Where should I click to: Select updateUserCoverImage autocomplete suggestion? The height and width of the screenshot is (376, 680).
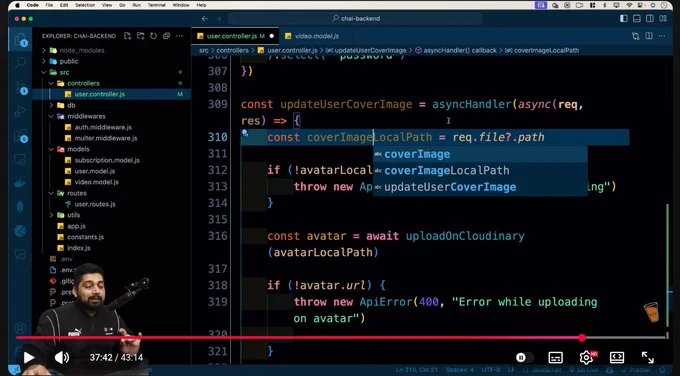[x=480, y=187]
